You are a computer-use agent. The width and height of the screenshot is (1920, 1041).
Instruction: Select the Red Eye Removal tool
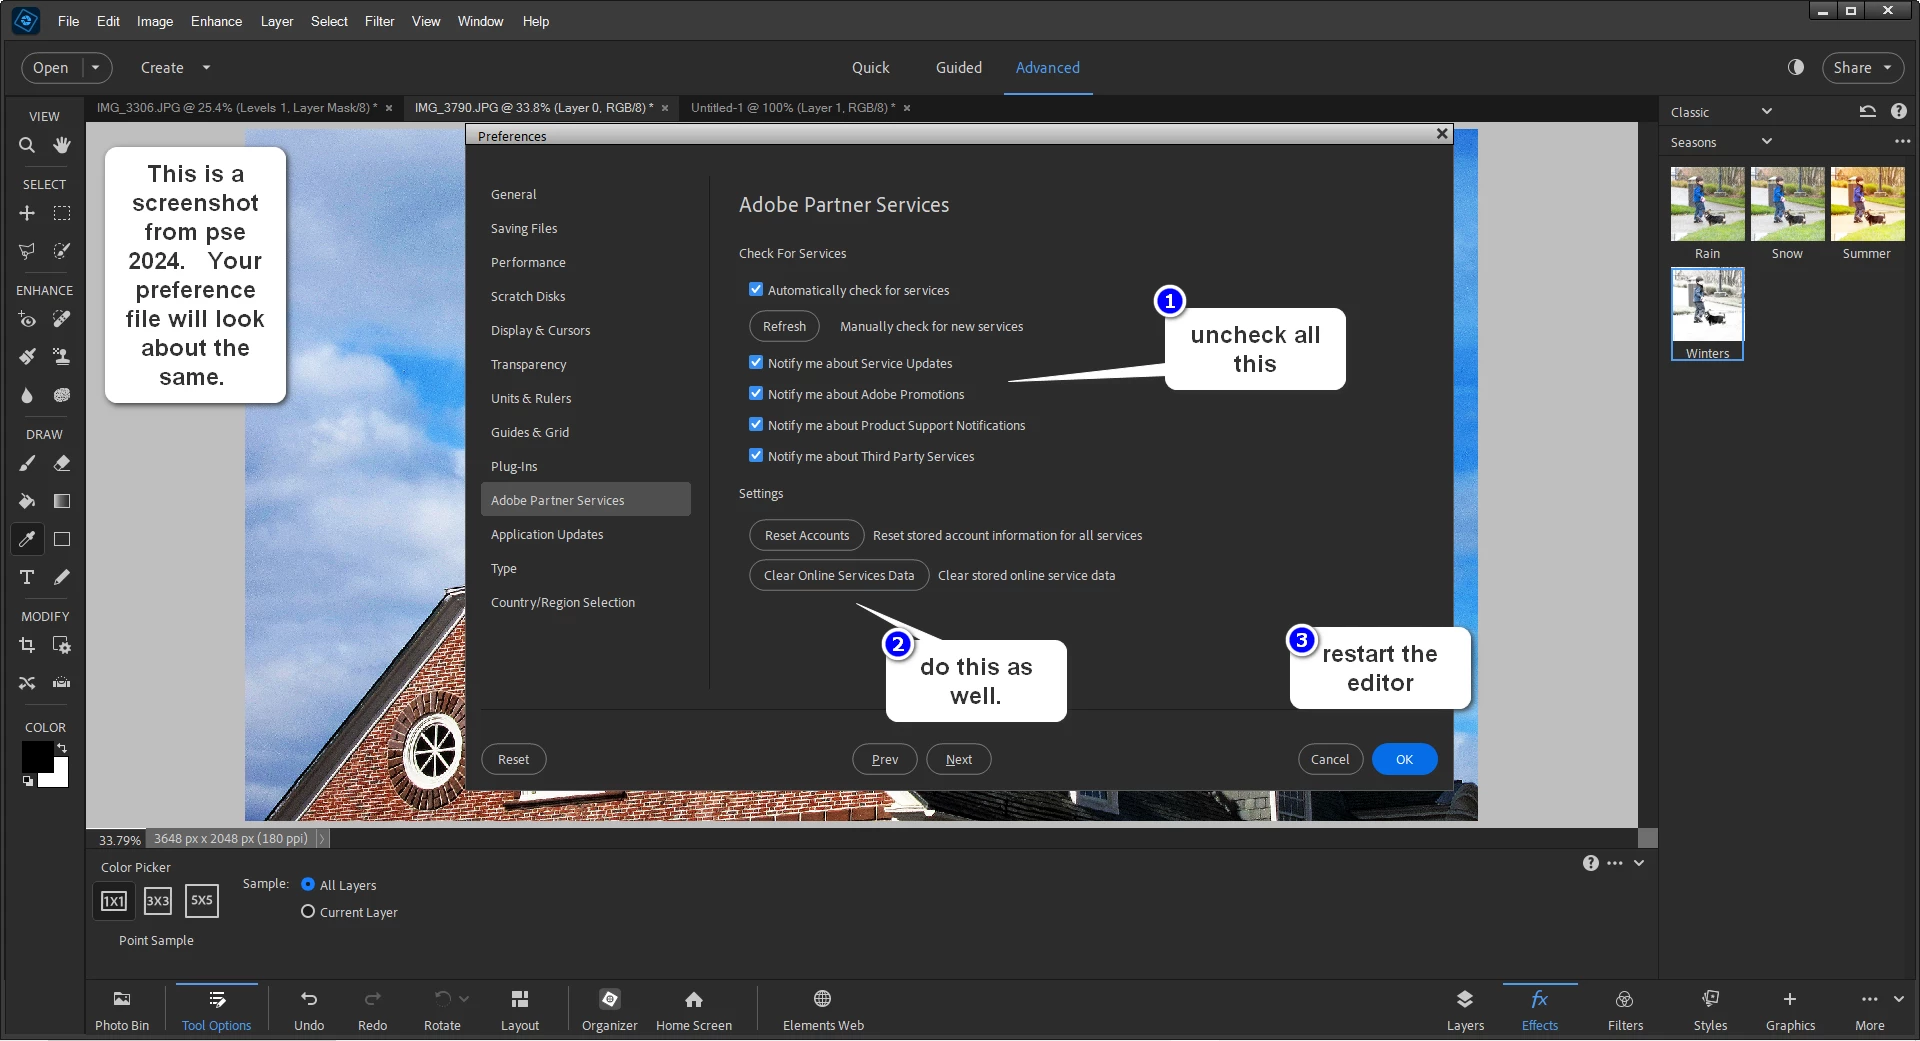tap(27, 320)
